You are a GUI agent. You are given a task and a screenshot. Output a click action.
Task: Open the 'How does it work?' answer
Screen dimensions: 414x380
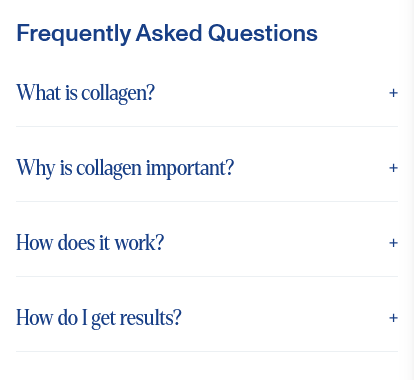pos(207,243)
